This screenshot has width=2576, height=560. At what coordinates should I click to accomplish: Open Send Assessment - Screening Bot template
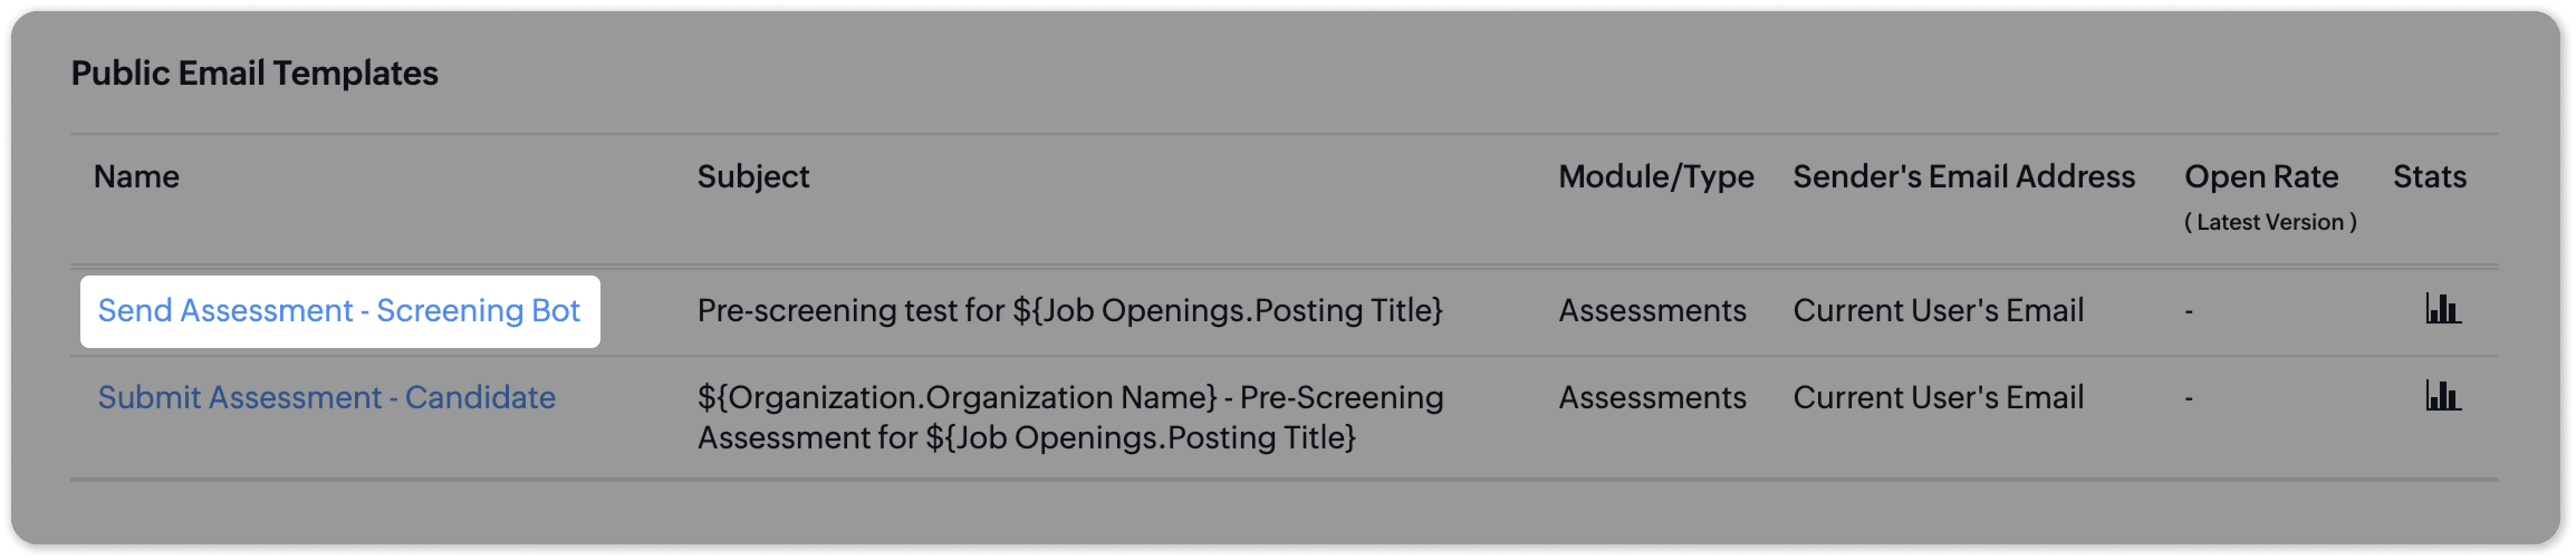(x=339, y=311)
